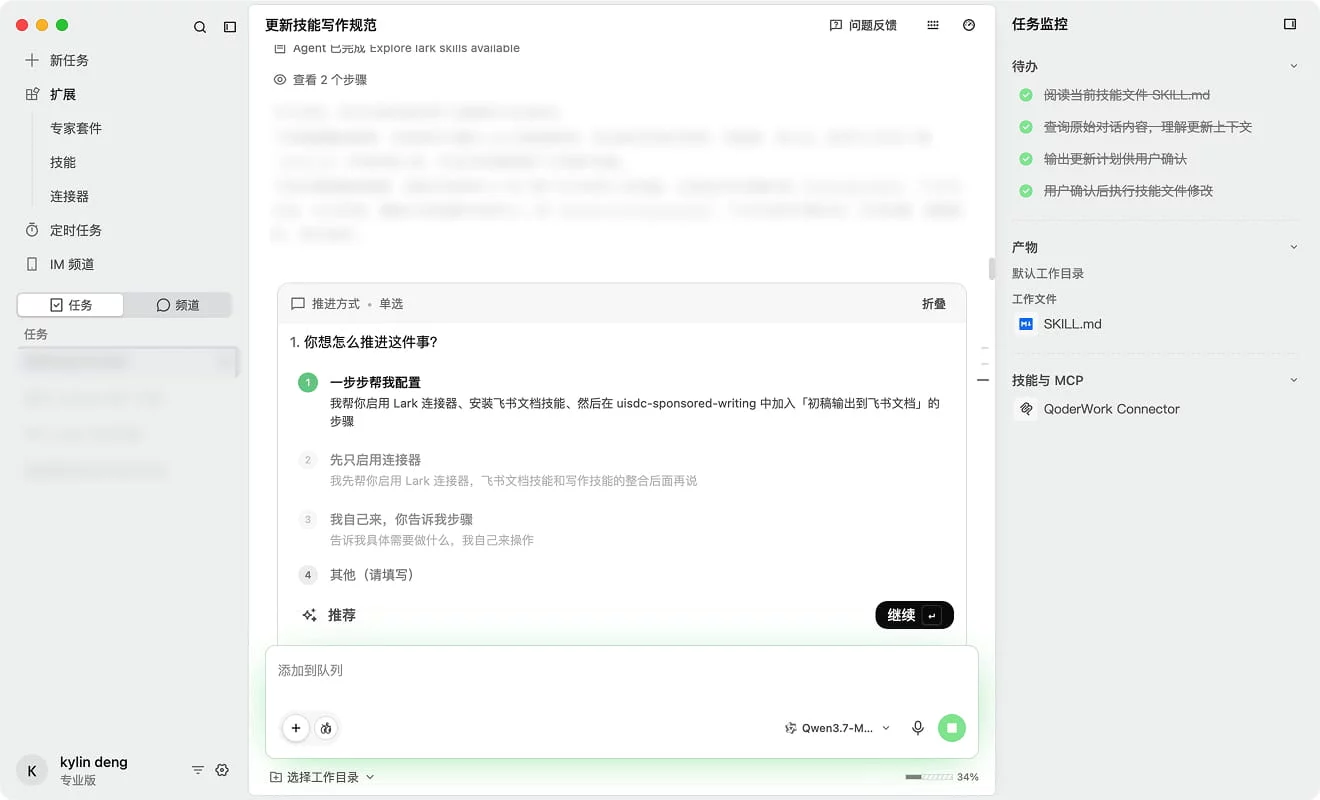1320x800 pixels.
Task: Click the IM 频道 phone icon
Action: pos(32,264)
